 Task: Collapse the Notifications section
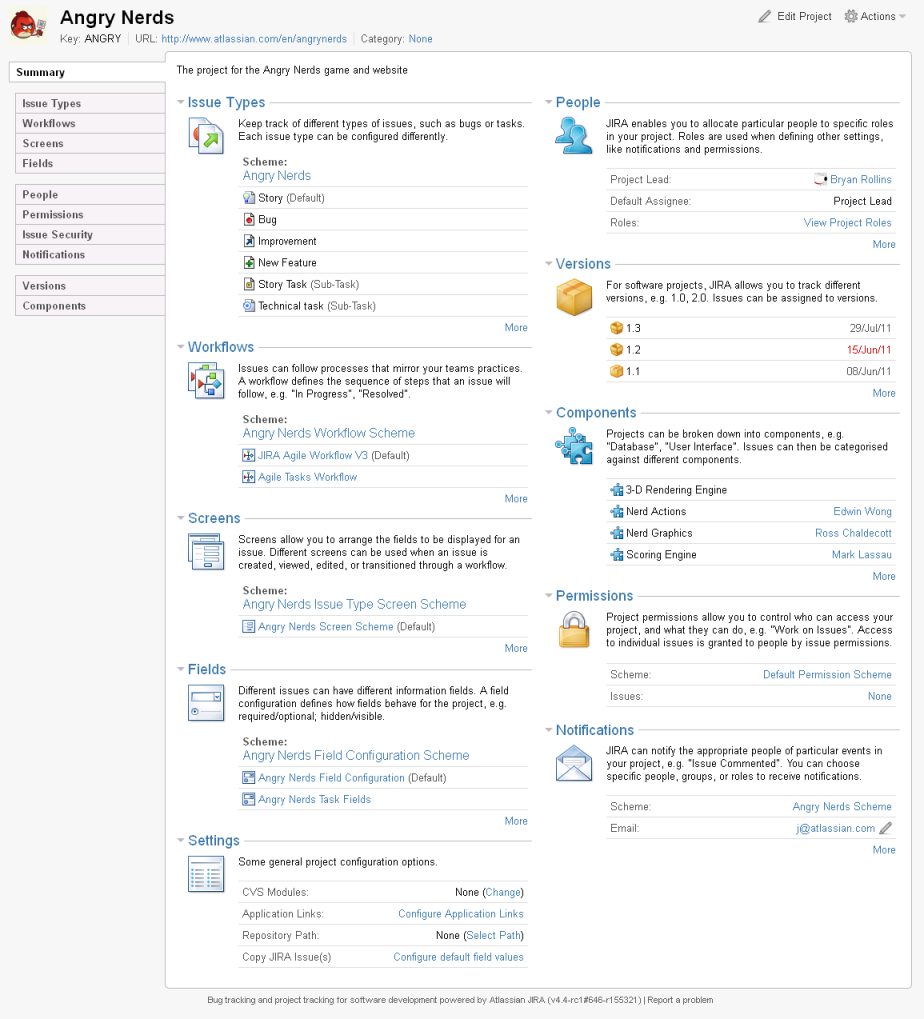548,730
